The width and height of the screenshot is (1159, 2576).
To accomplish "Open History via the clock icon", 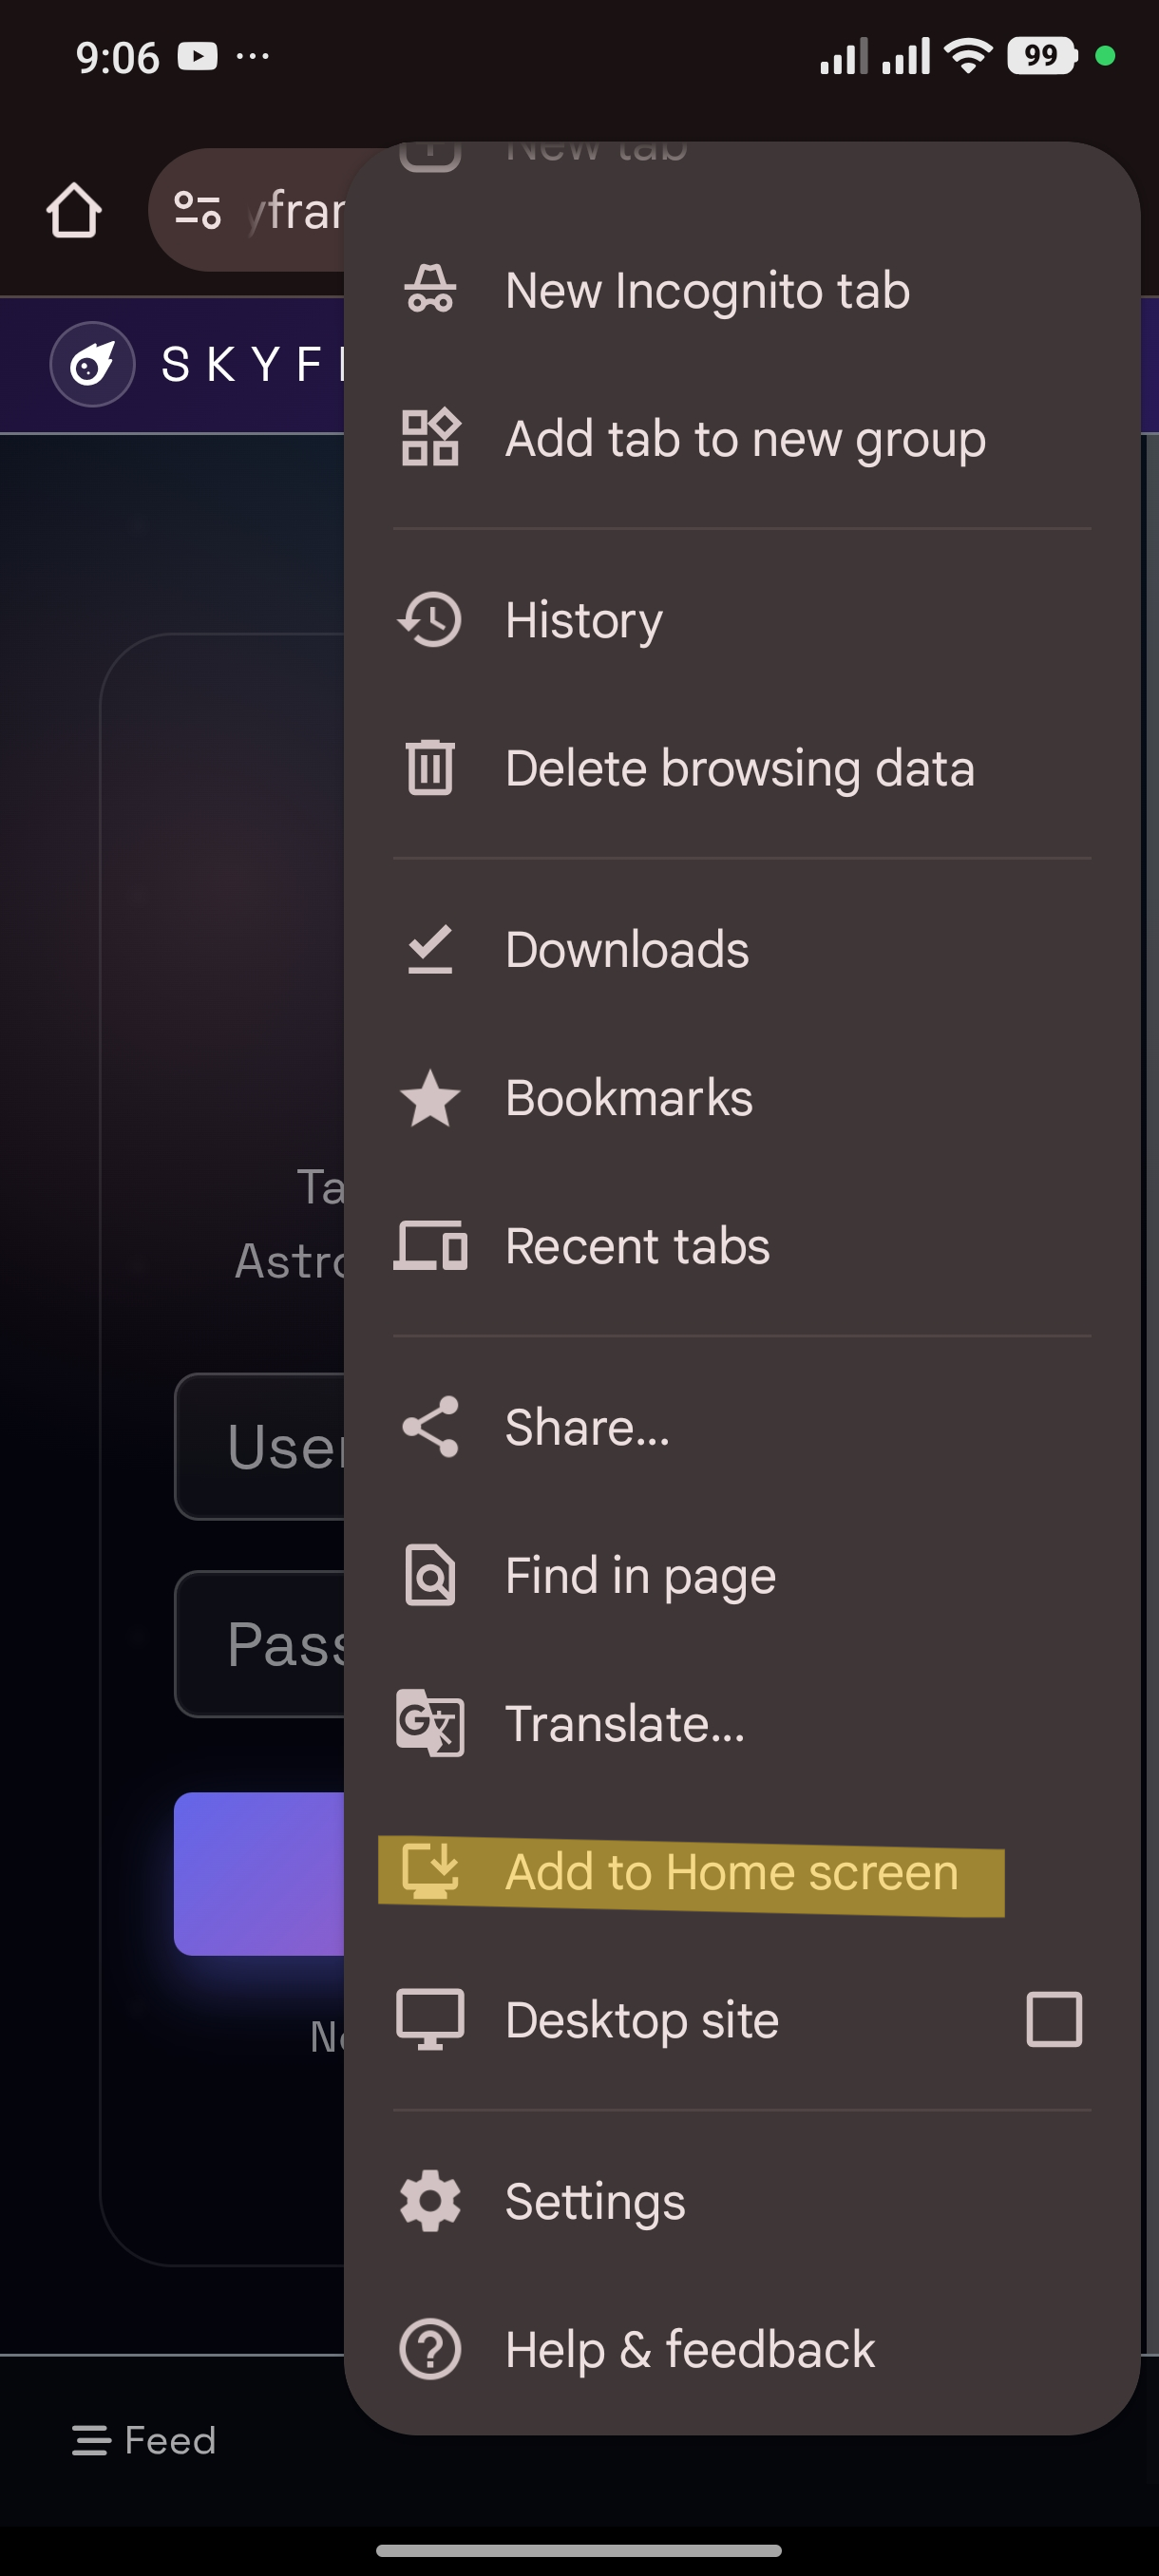I will 430,619.
